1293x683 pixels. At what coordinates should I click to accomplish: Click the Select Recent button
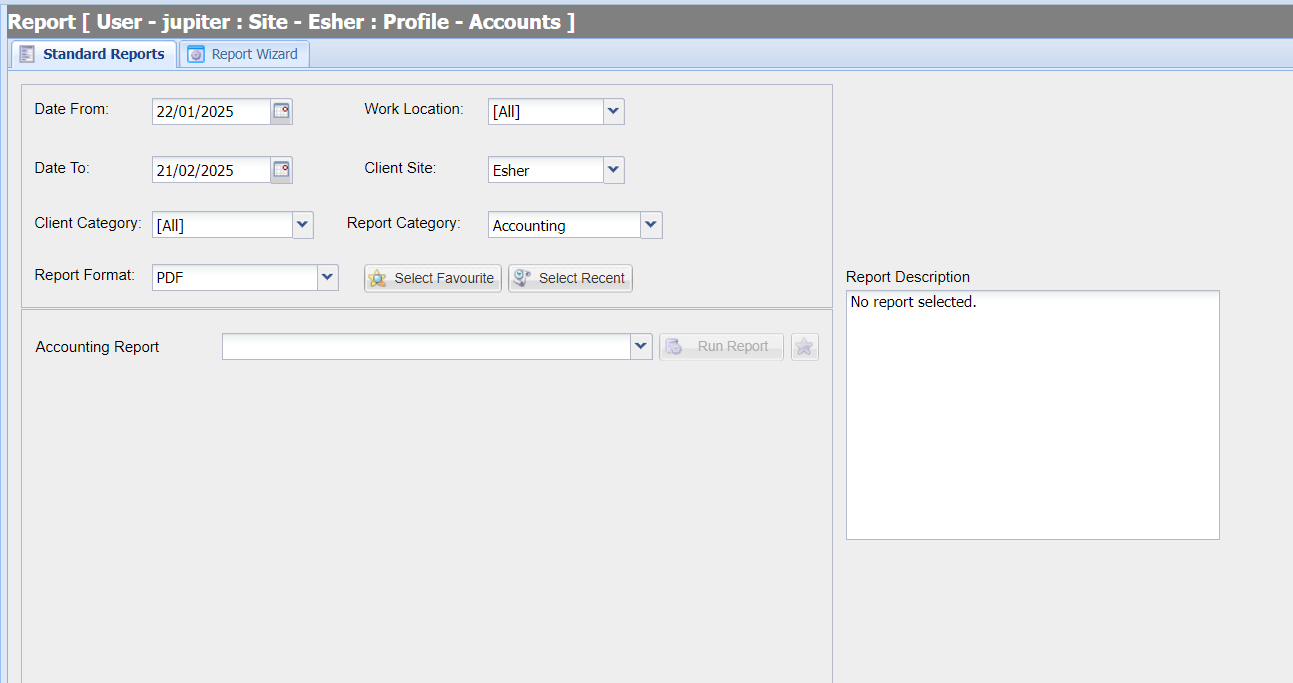point(570,278)
